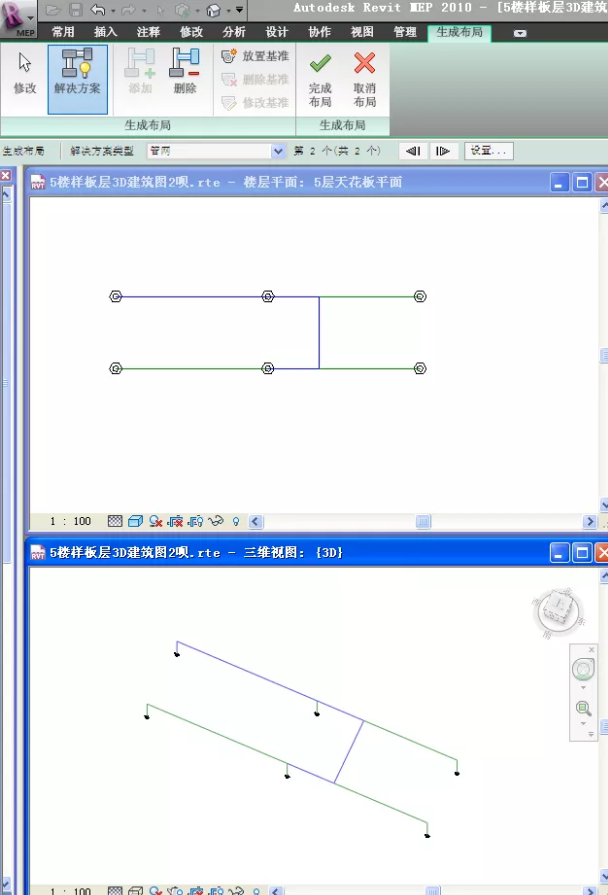The image size is (608, 895).
Task: Select the bottom-right sprinkler in plan view
Action: [420, 368]
